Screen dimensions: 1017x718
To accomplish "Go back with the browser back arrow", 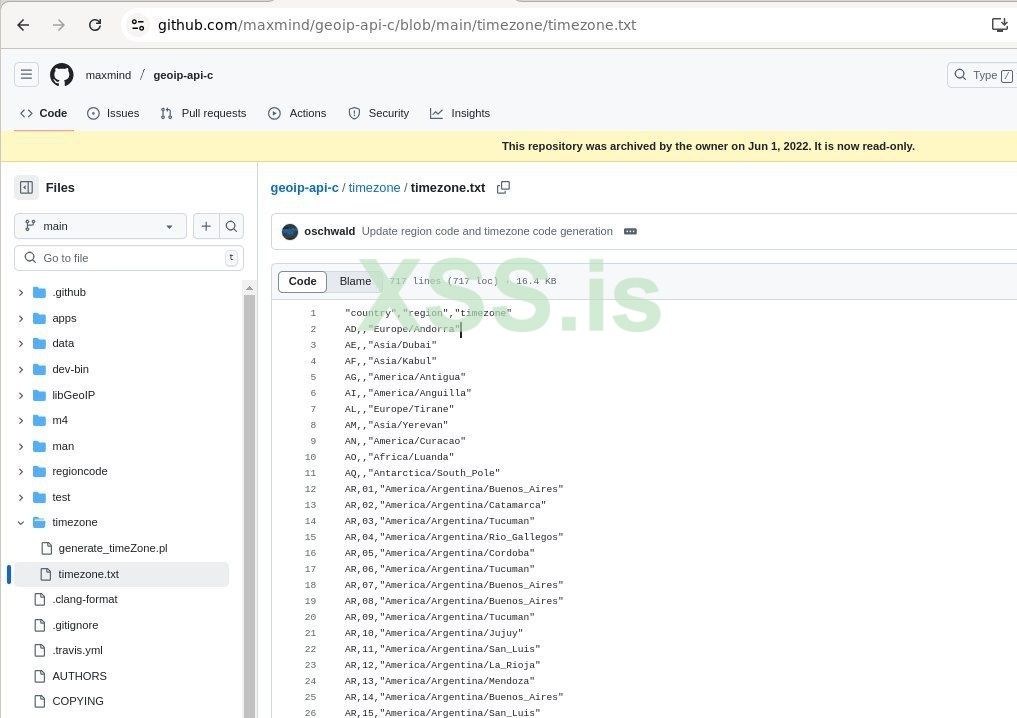I will (x=23, y=25).
